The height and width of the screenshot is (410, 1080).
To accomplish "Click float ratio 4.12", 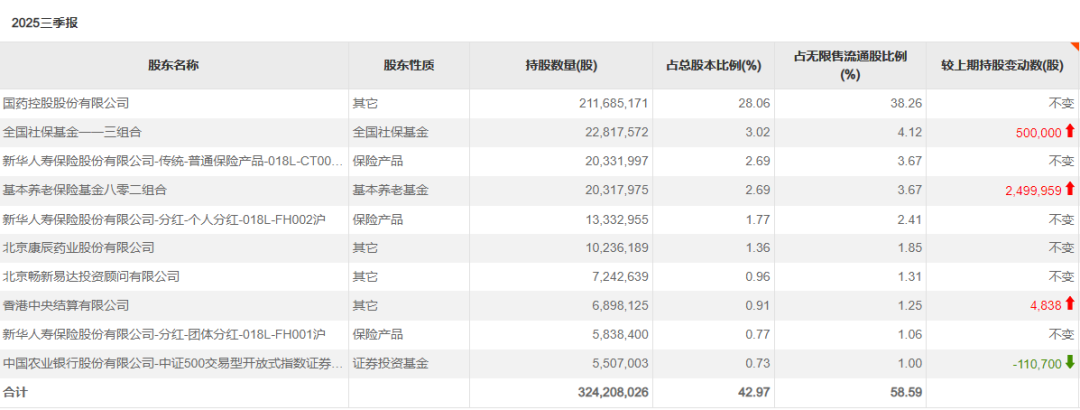I will coord(912,132).
